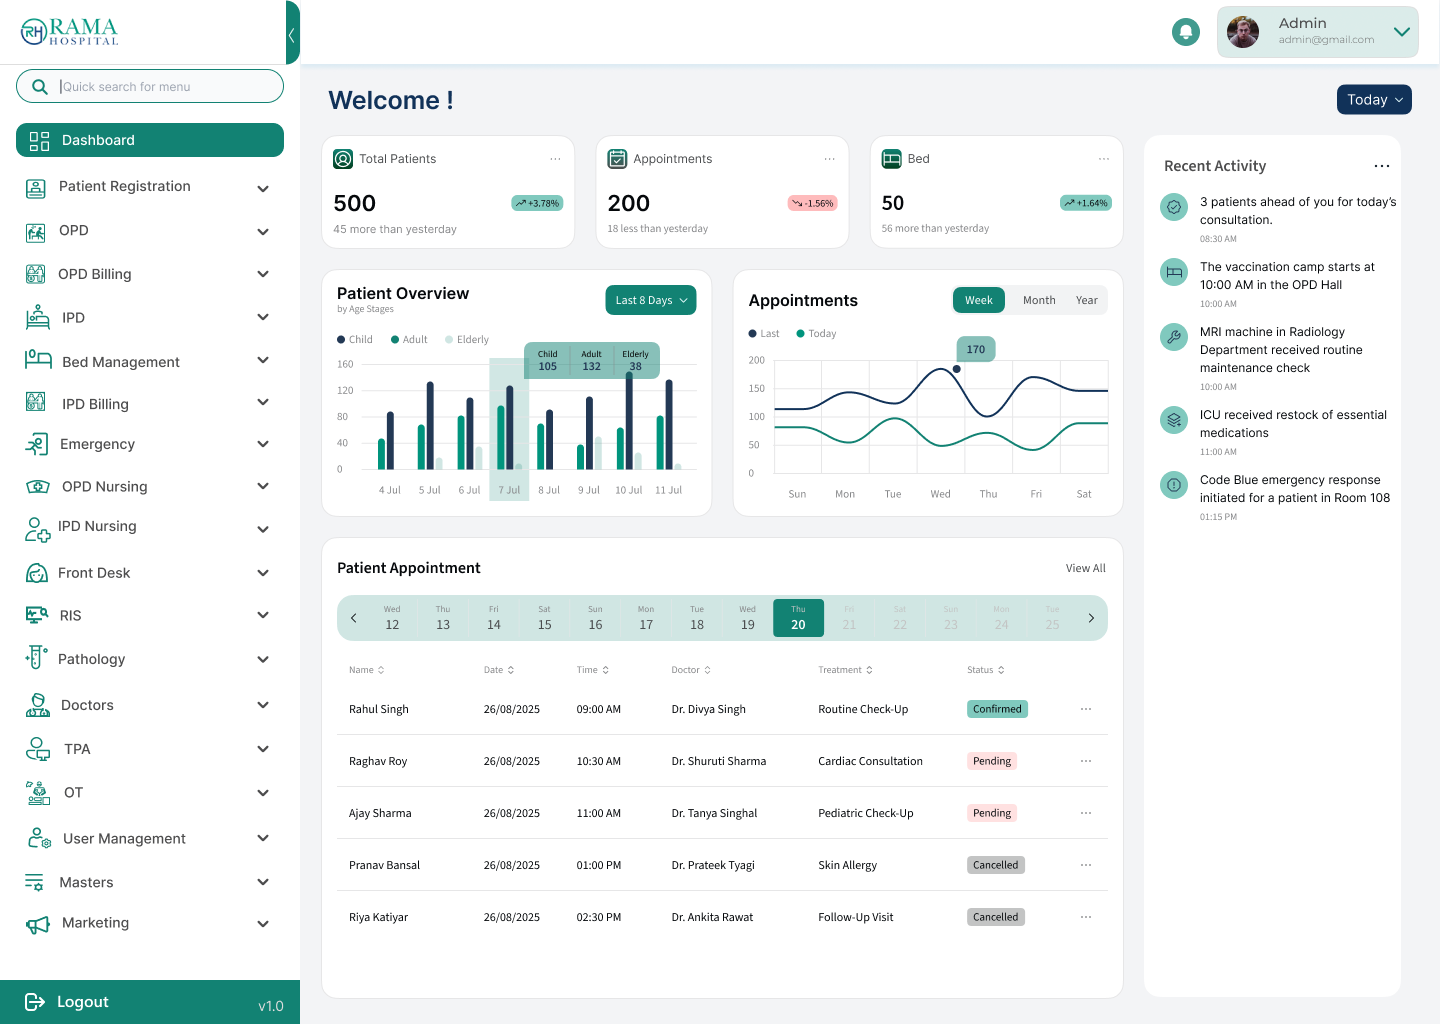Click the Pathology test tube icon

click(x=36, y=657)
